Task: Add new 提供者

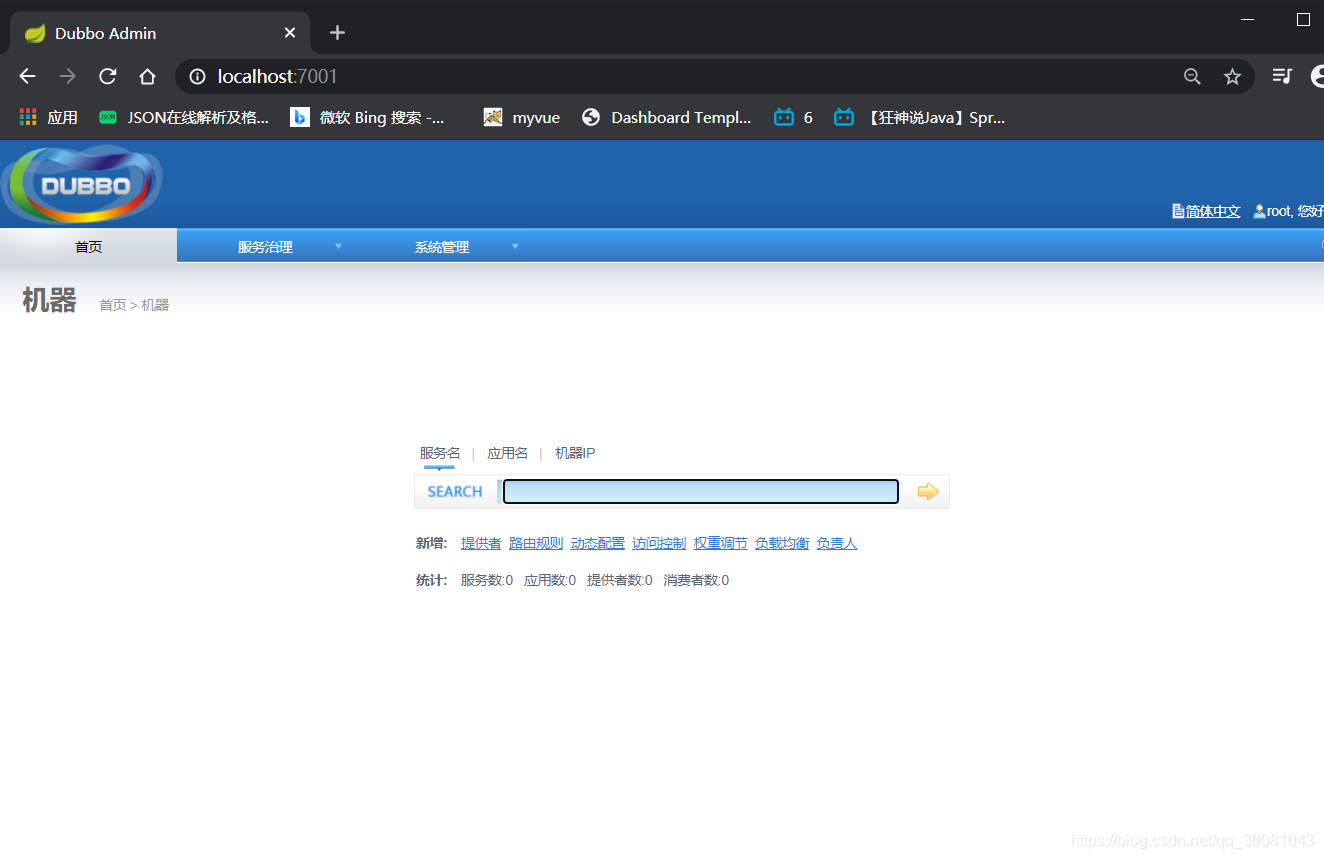Action: tap(481, 543)
